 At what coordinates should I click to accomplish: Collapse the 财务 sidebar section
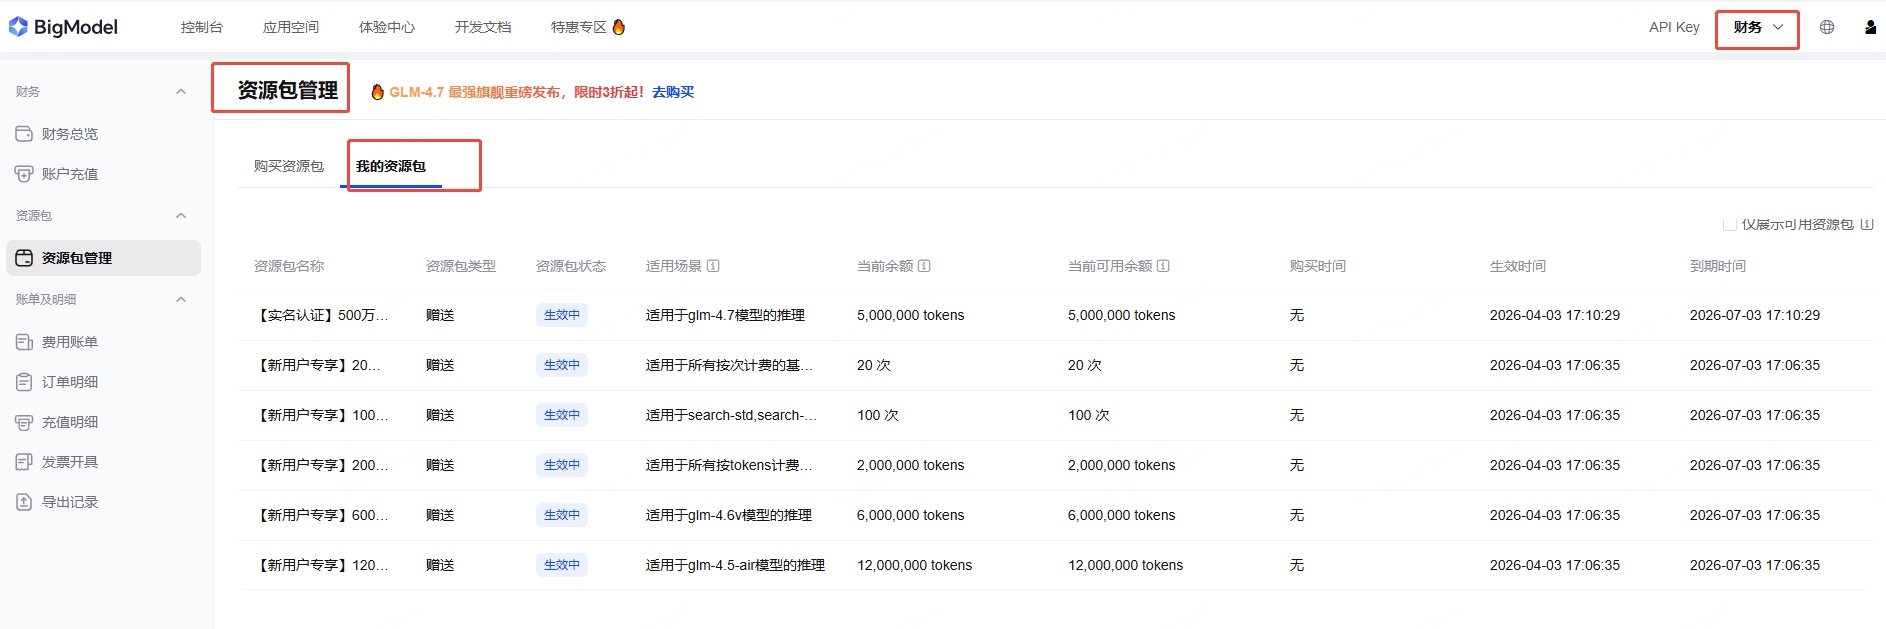coord(181,92)
